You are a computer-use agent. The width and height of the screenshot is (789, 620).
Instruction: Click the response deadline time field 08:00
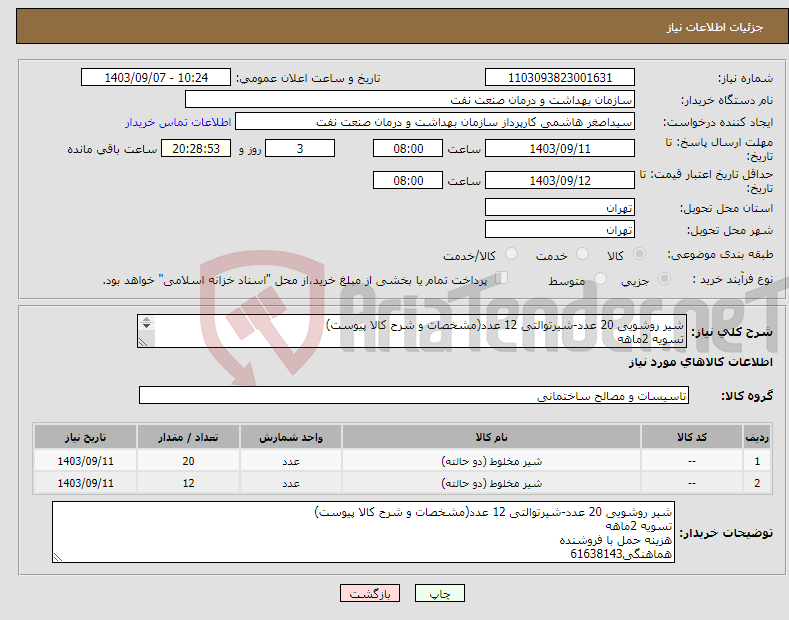coord(408,148)
